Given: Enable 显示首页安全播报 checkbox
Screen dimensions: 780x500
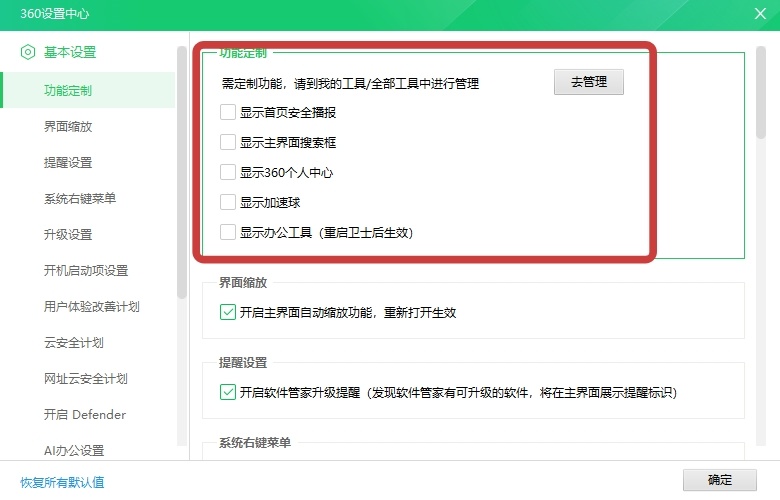Looking at the screenshot, I should pyautogui.click(x=228, y=112).
